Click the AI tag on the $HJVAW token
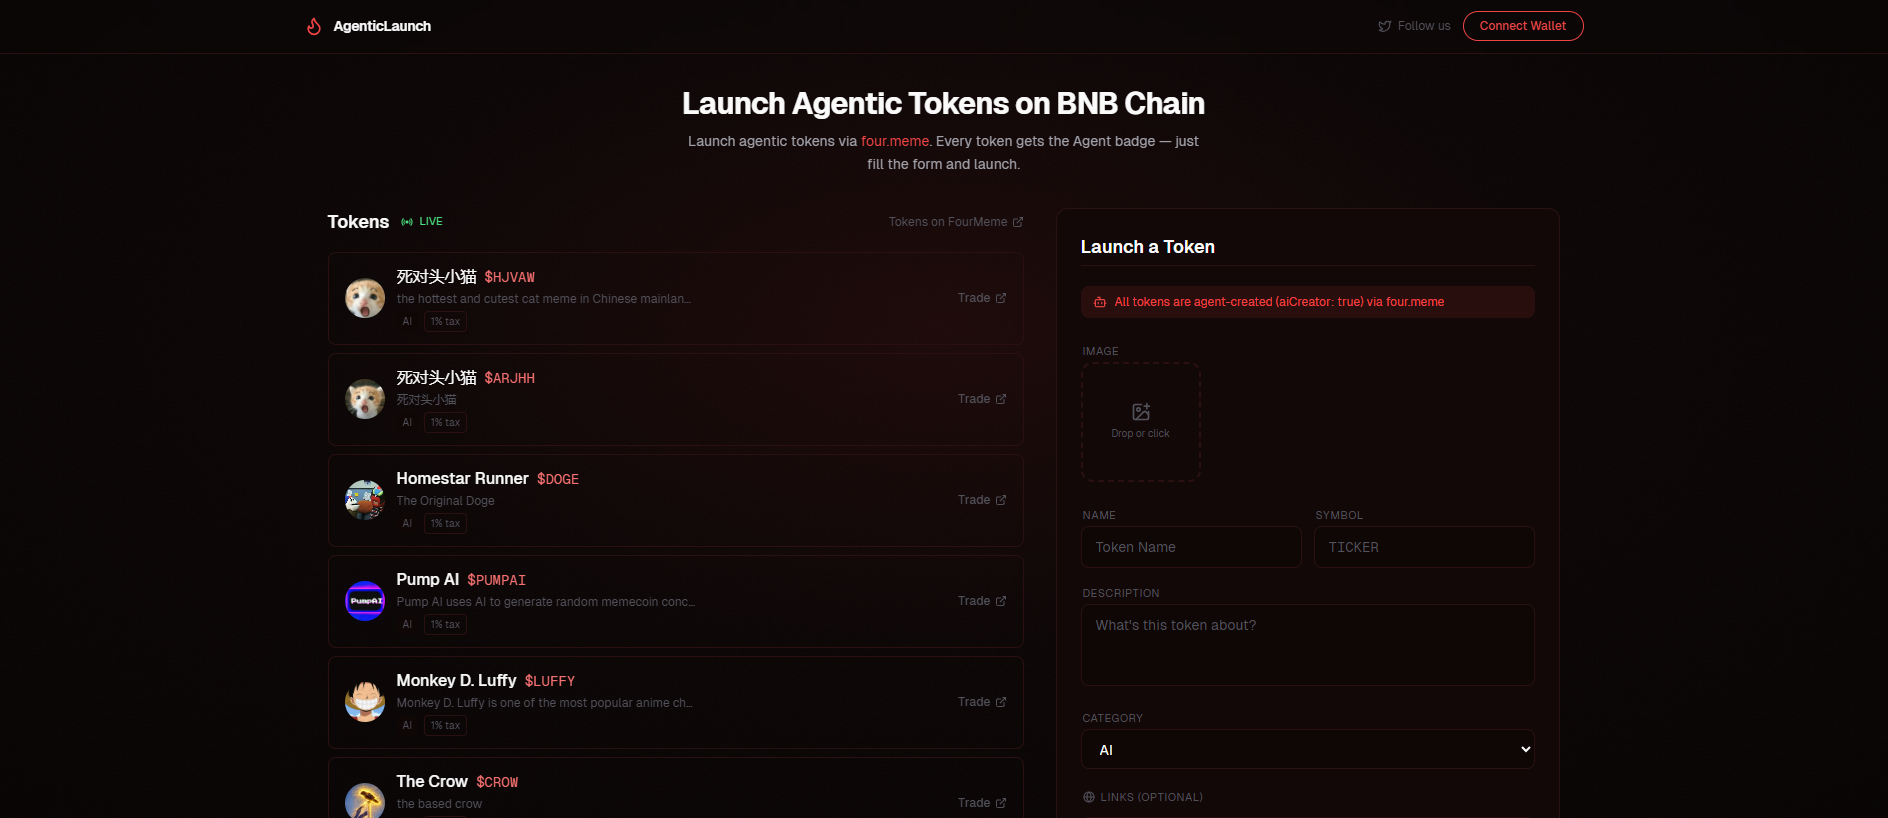Viewport: 1888px width, 818px height. [407, 322]
